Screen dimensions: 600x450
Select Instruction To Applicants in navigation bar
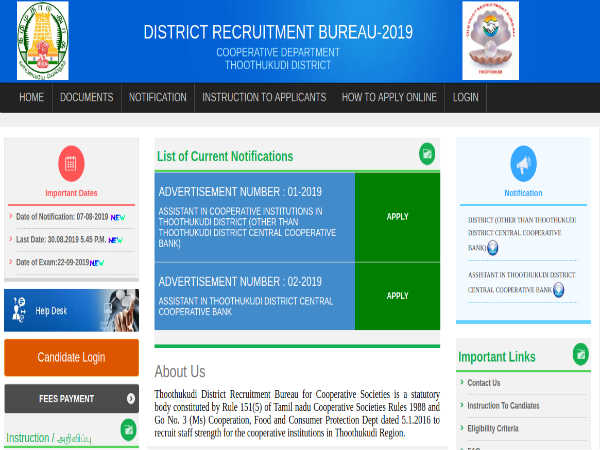(264, 97)
